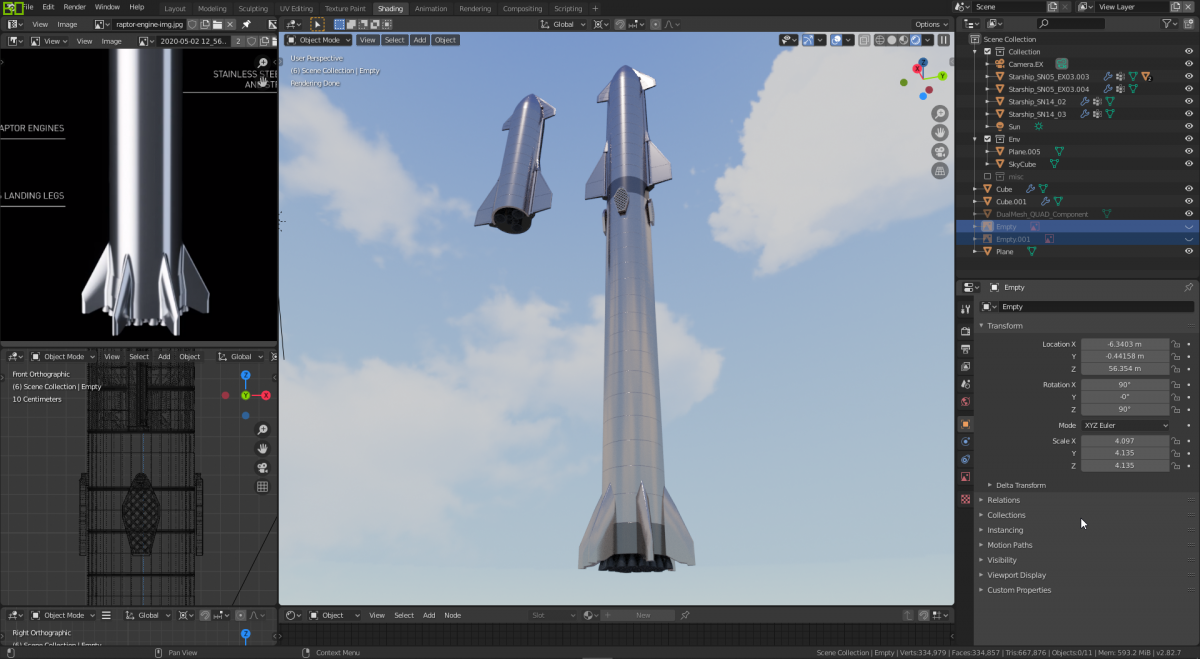Click the pan hand icon in the main viewport

(x=940, y=132)
